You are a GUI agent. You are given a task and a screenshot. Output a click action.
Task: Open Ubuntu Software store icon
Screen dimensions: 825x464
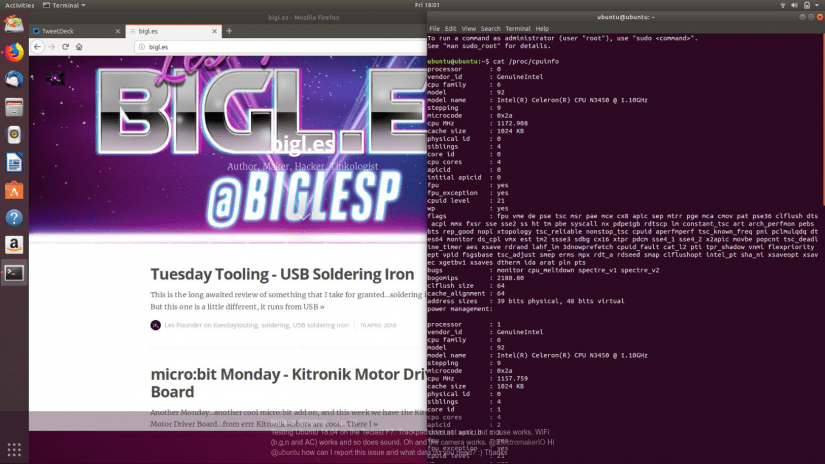pyautogui.click(x=14, y=190)
